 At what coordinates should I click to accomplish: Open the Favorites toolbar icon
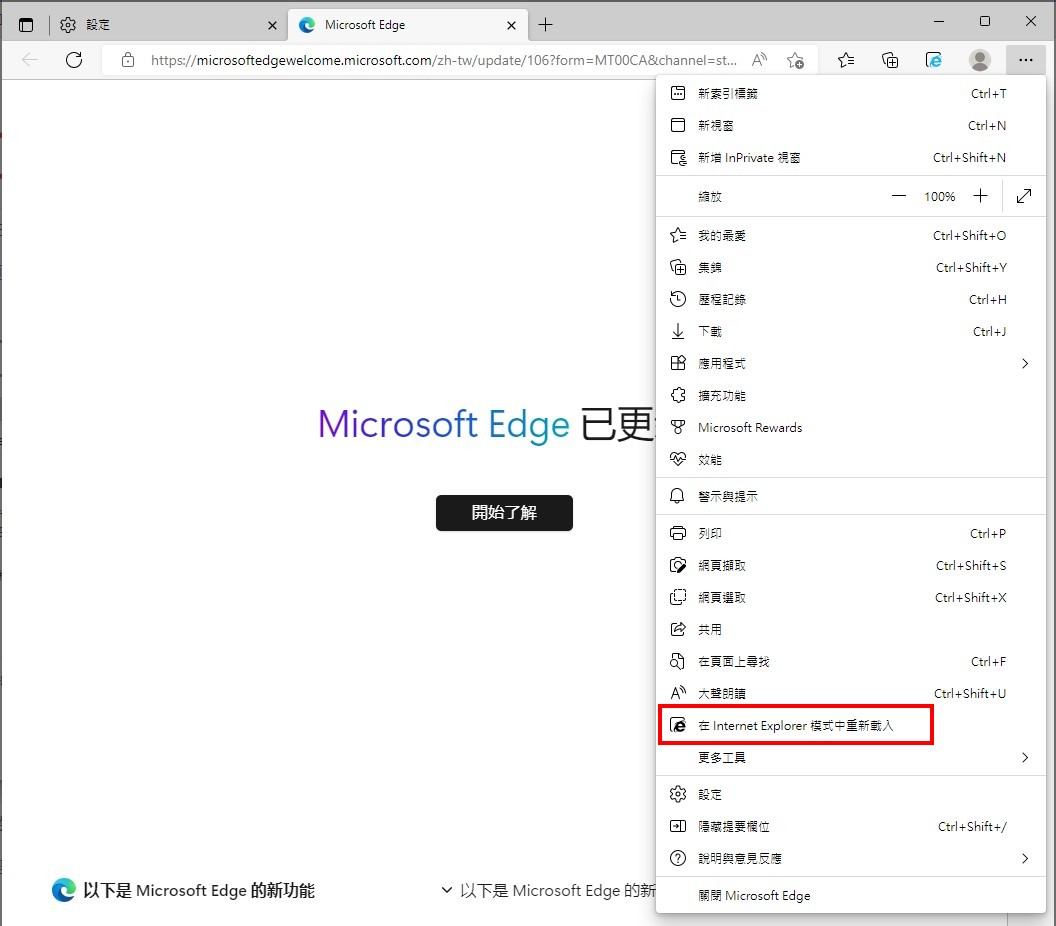click(x=846, y=60)
